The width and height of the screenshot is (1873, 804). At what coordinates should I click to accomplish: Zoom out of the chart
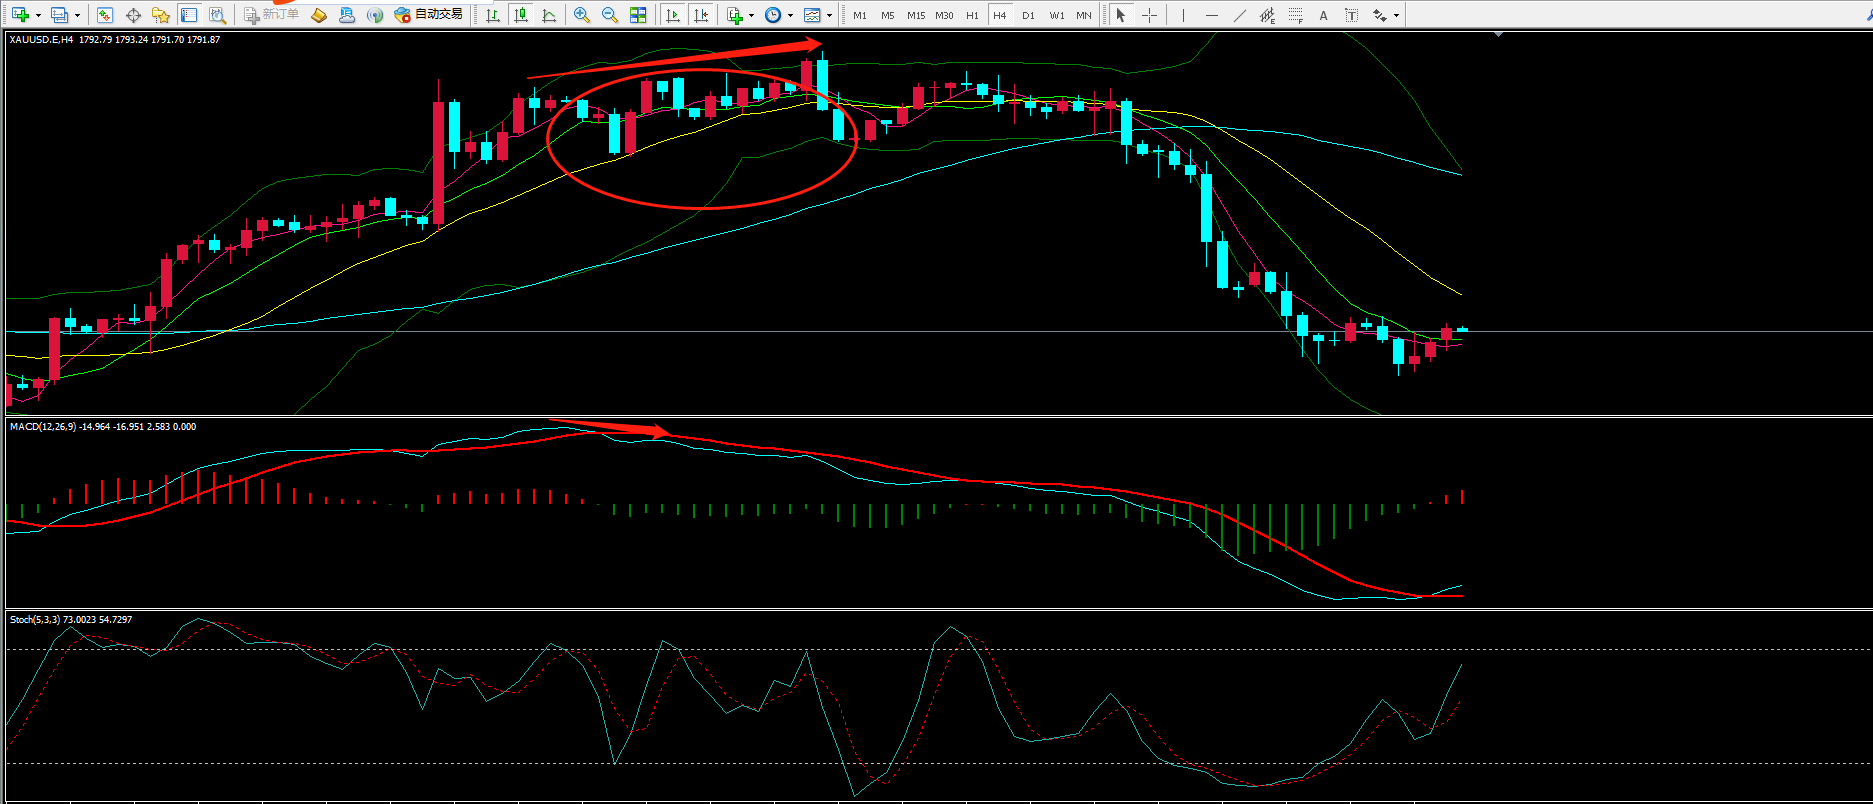tap(609, 15)
